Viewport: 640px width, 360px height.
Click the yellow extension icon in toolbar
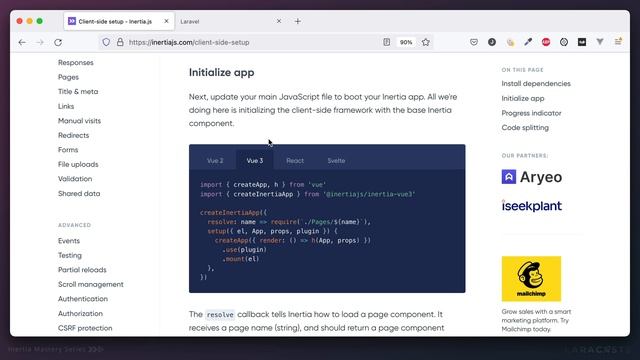tap(510, 42)
